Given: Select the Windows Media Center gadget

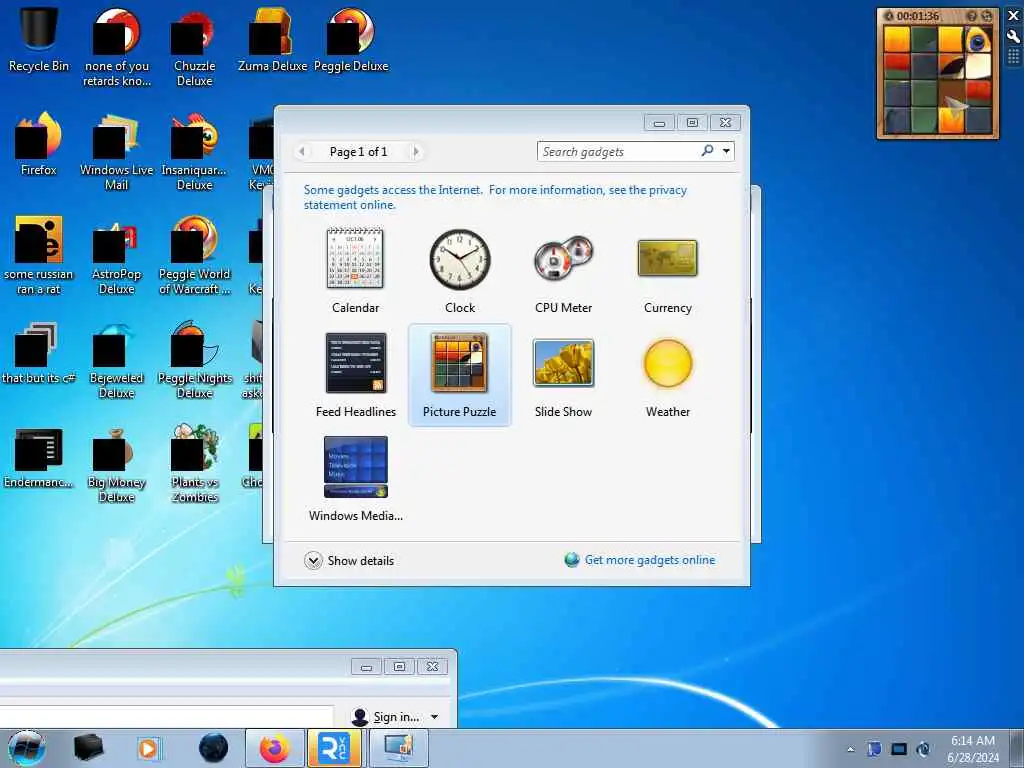Looking at the screenshot, I should pos(355,478).
